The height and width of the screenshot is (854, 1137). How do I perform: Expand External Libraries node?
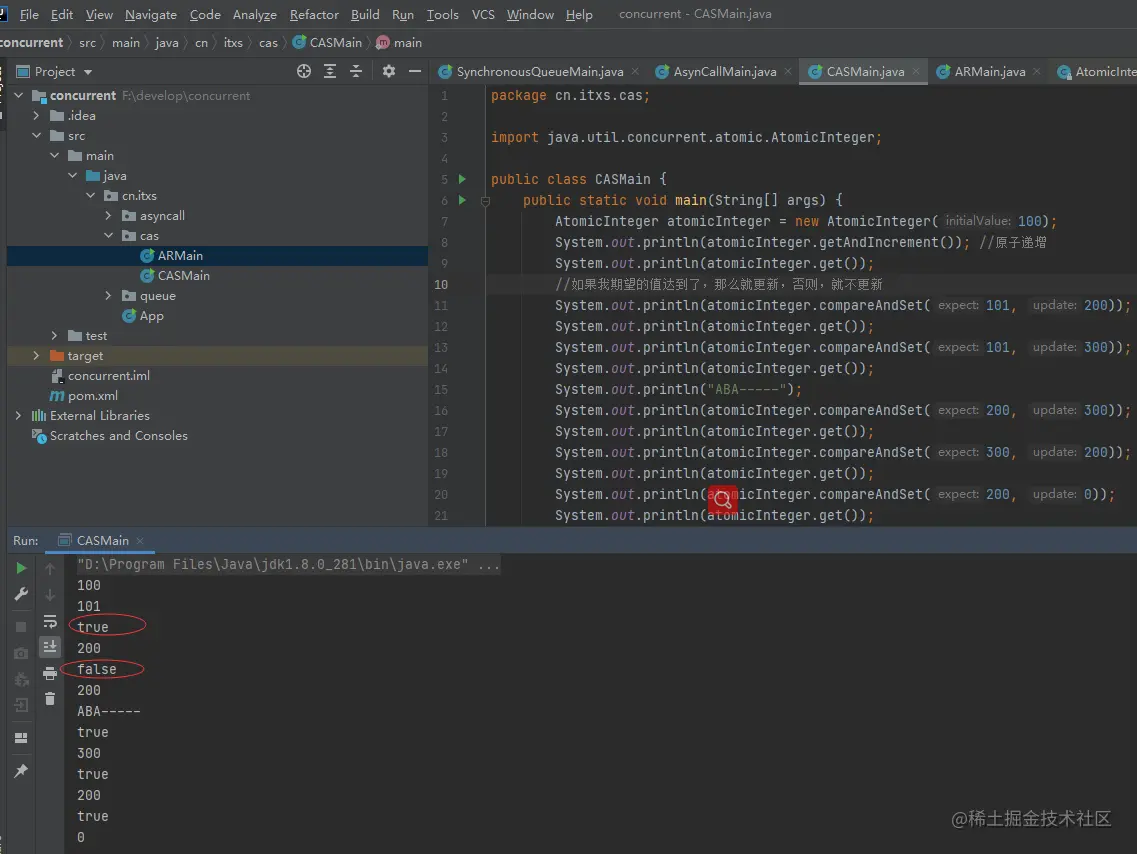click(19, 415)
